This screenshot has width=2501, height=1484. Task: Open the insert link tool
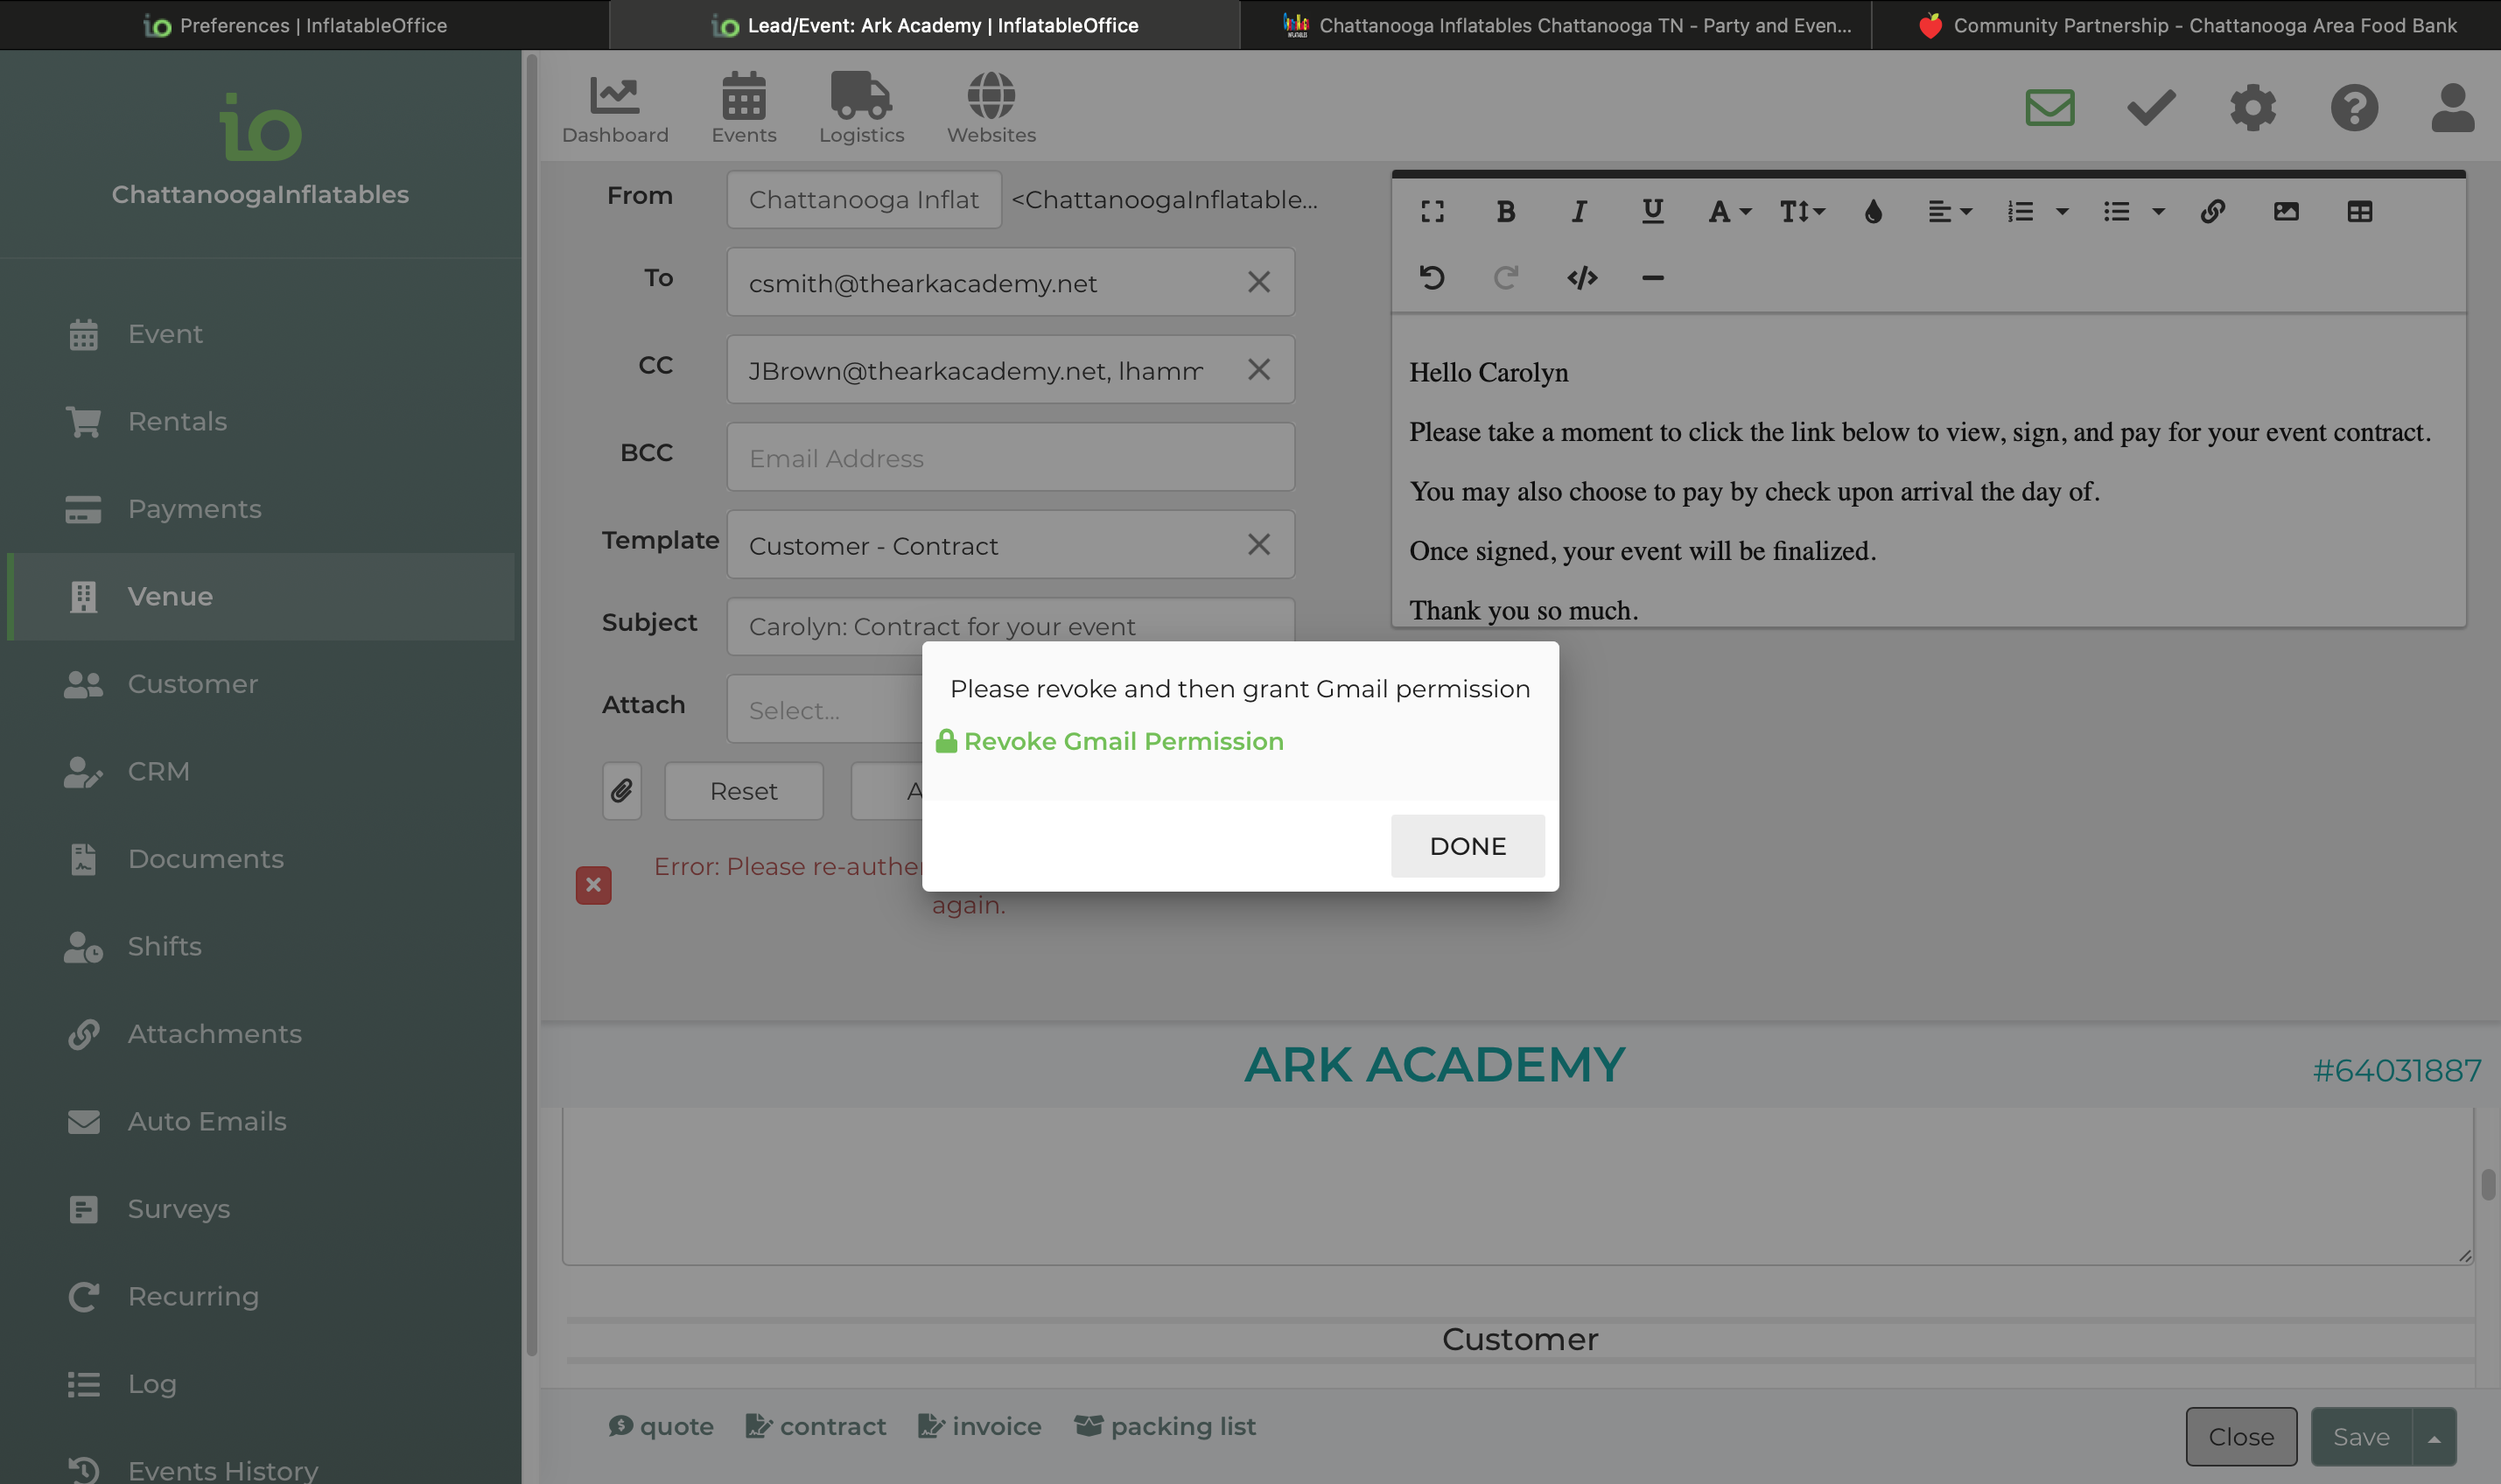[2212, 212]
